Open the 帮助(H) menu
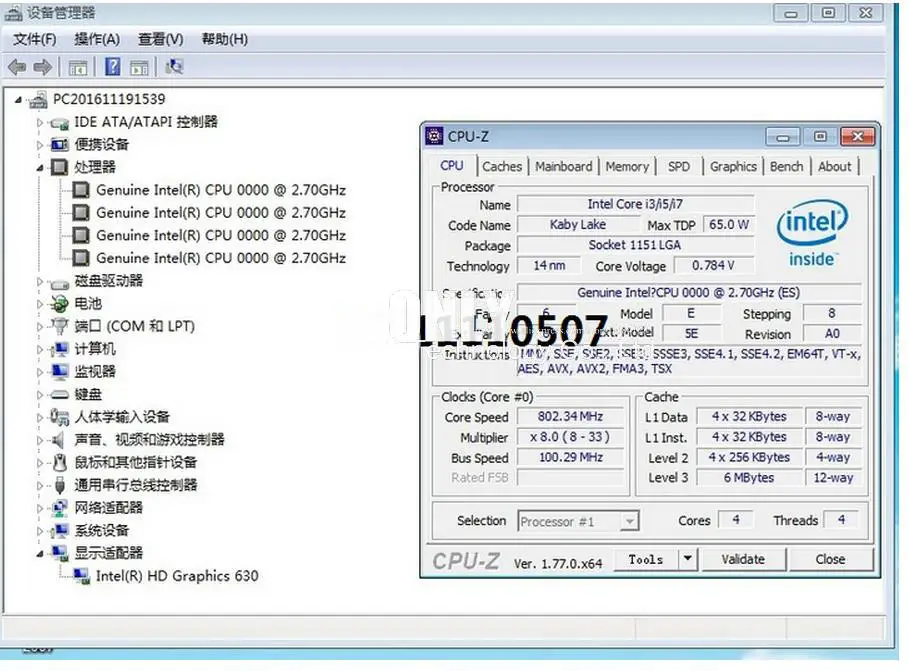 (x=224, y=39)
